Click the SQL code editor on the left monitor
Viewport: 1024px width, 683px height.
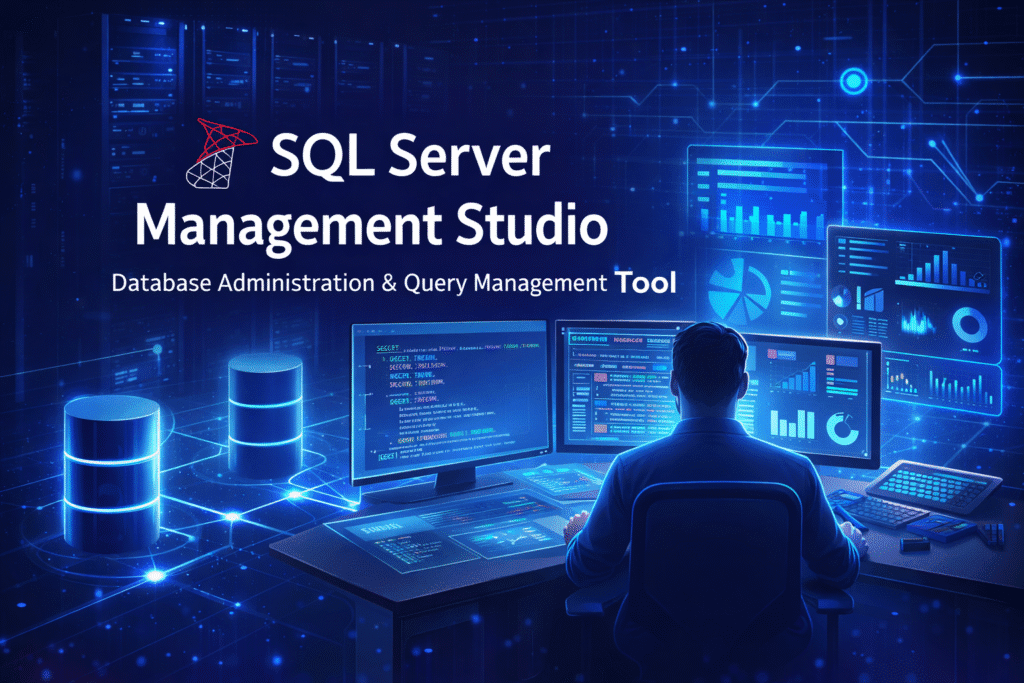click(450, 400)
